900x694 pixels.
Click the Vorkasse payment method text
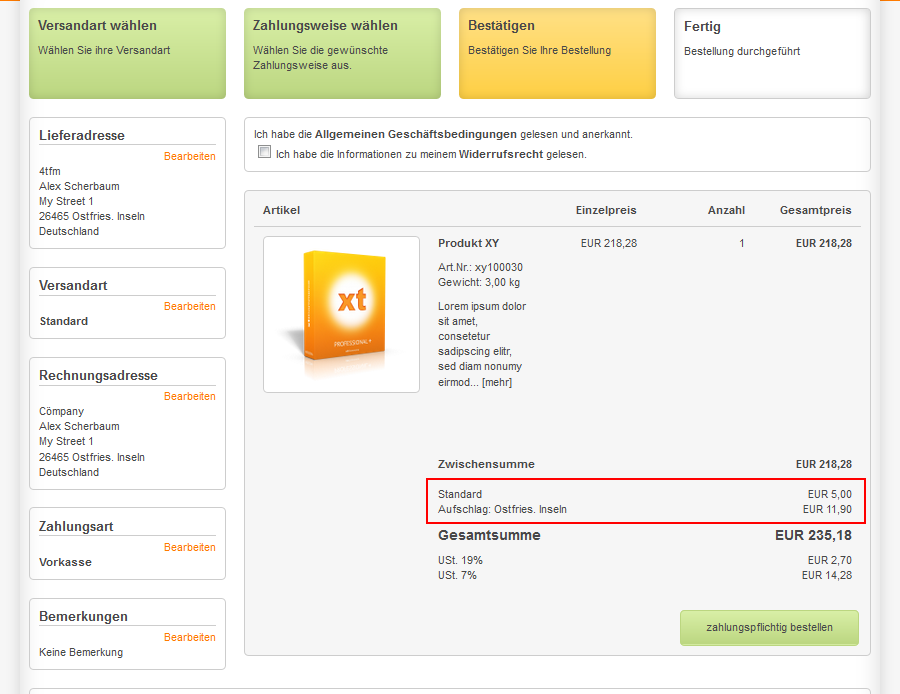point(65,562)
